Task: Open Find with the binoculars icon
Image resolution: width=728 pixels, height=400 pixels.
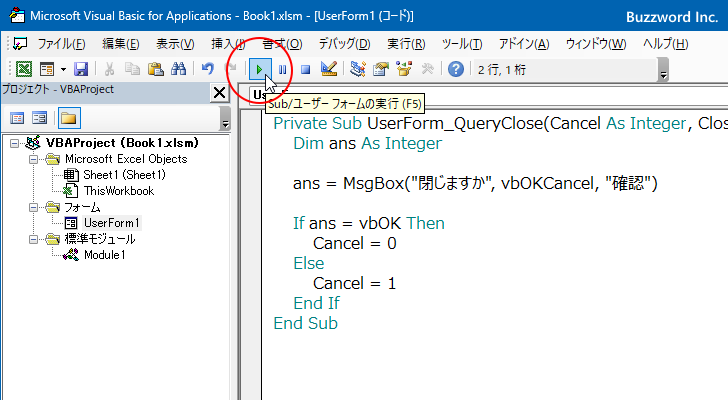Action: click(x=178, y=70)
